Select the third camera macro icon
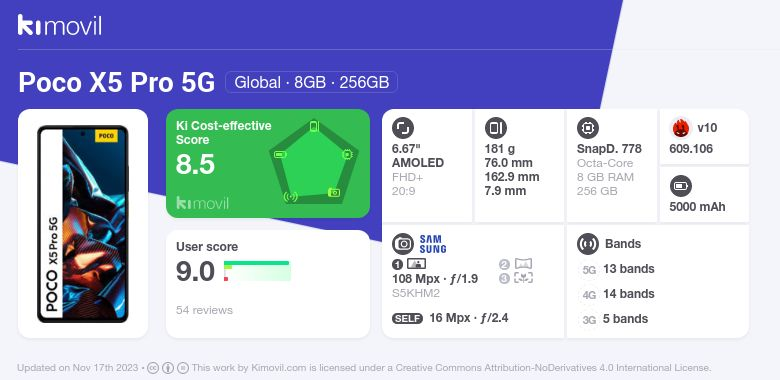780x380 pixels. coord(523,278)
